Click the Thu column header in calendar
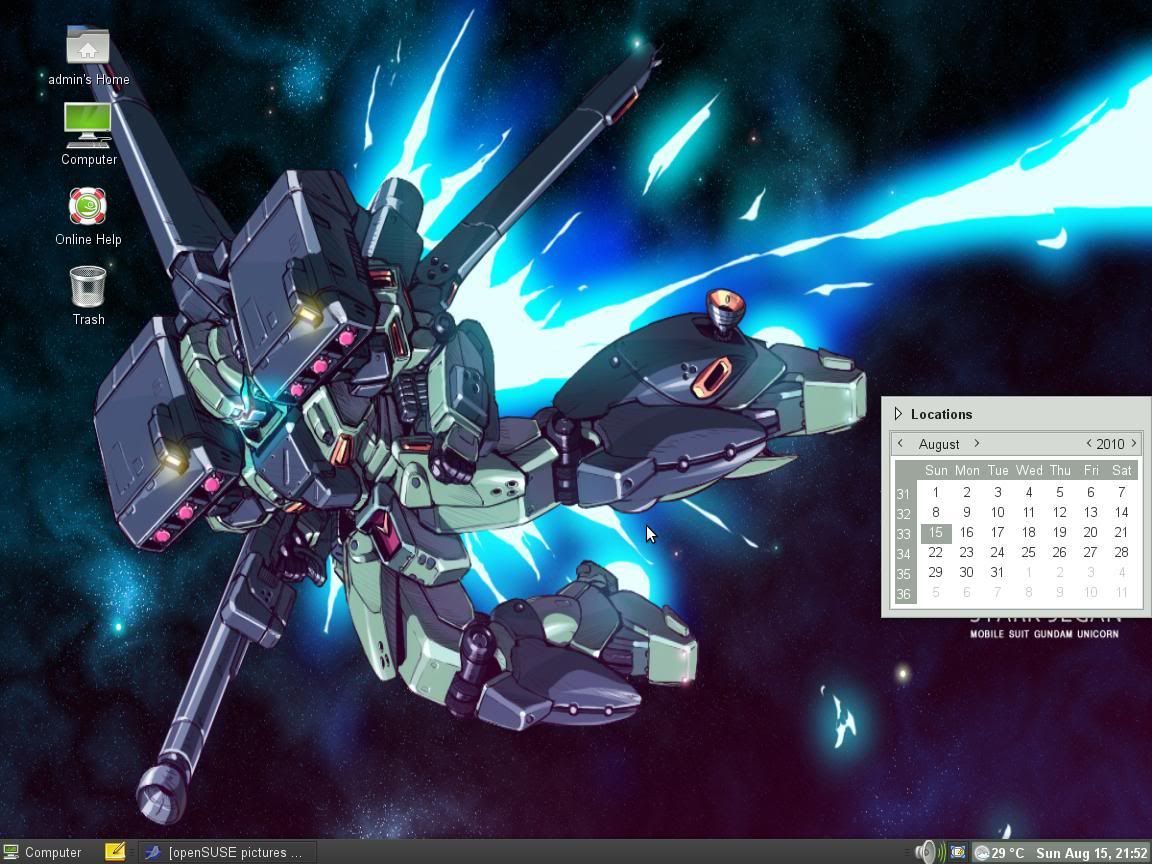Image resolution: width=1152 pixels, height=864 pixels. point(1059,470)
